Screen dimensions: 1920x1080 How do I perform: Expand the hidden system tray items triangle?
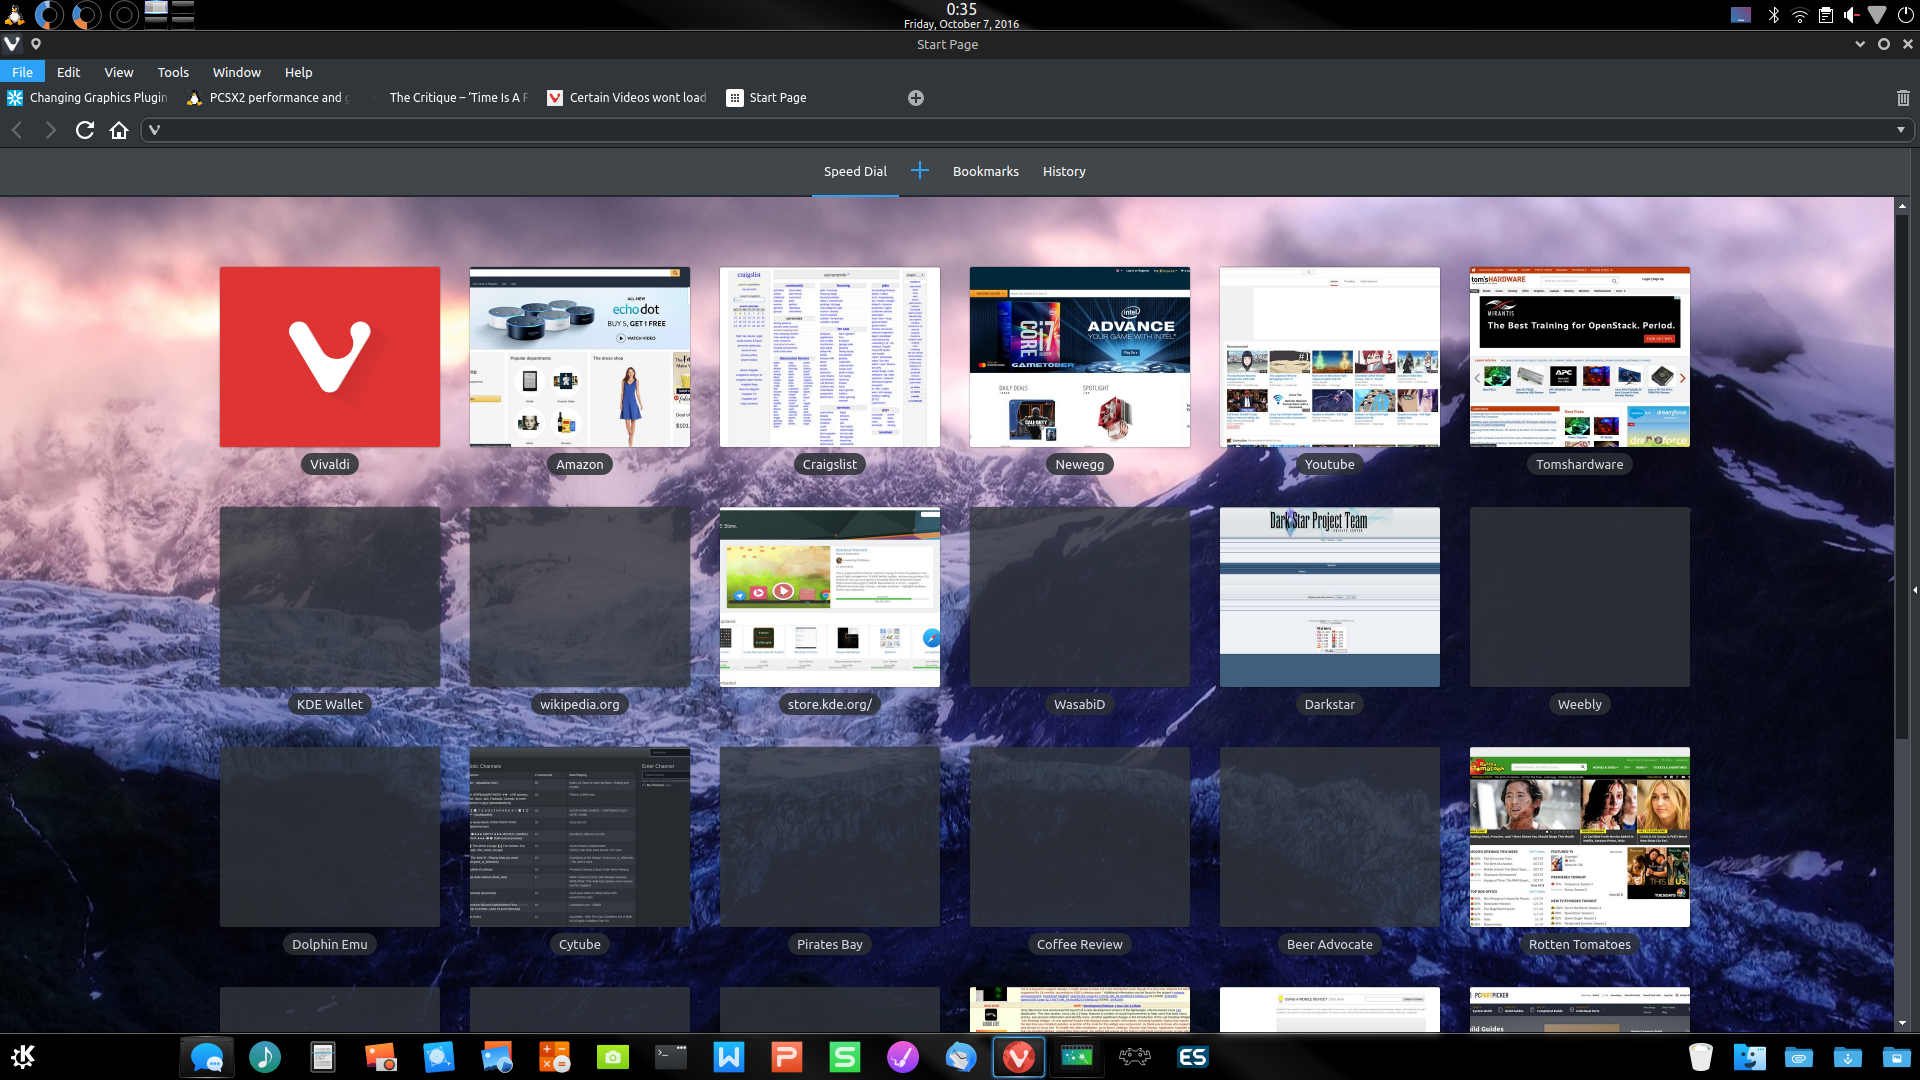tap(1878, 15)
